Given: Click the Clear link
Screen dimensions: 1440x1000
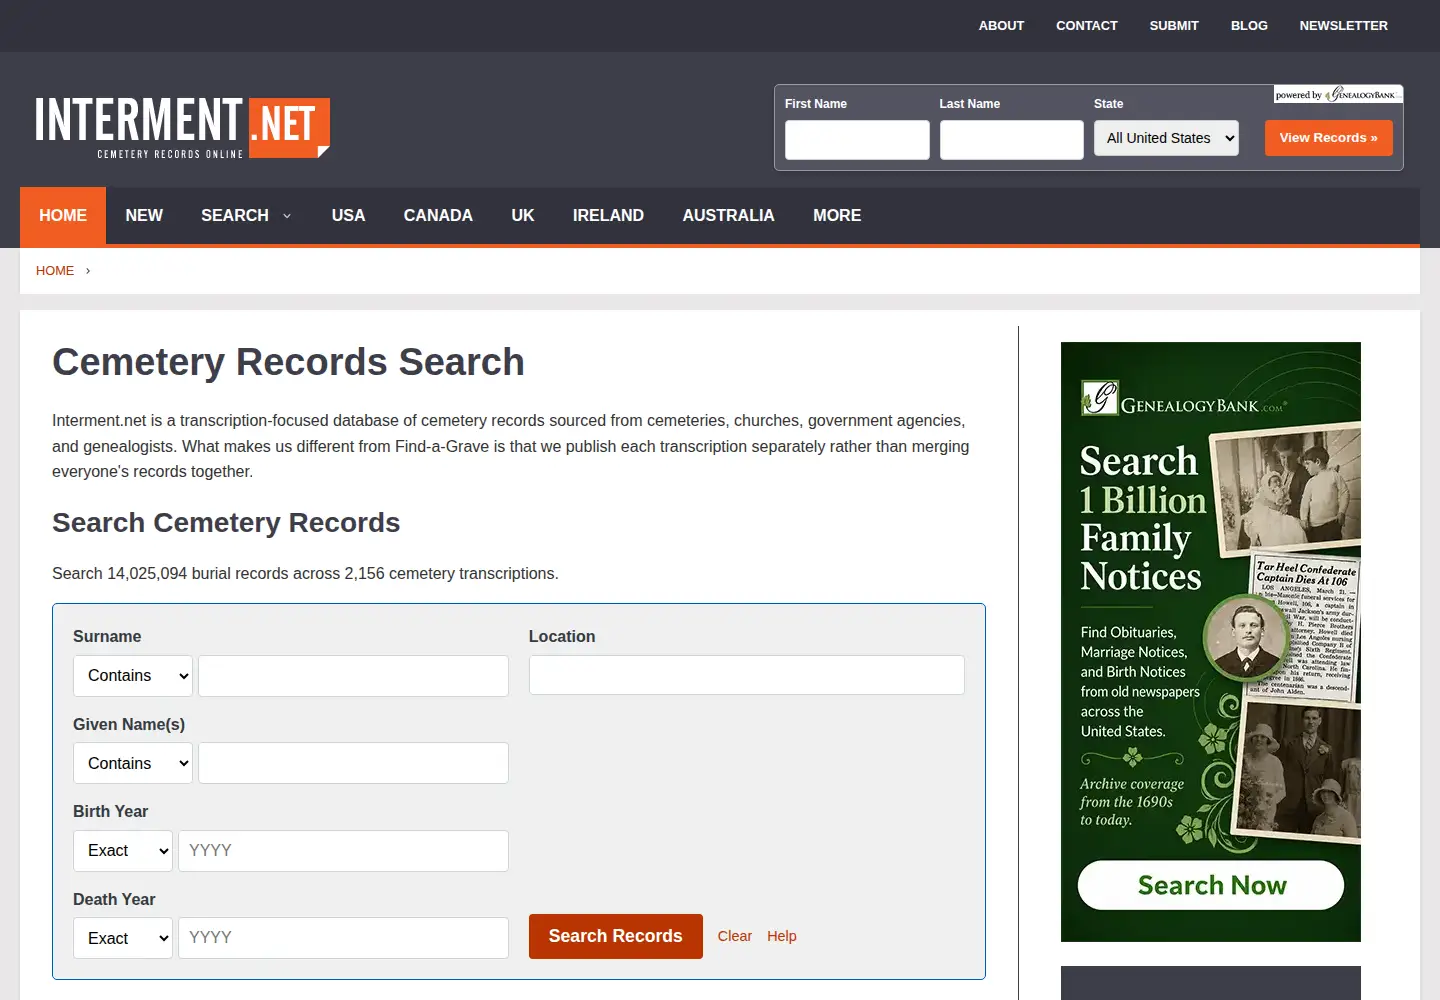Looking at the screenshot, I should click(734, 936).
